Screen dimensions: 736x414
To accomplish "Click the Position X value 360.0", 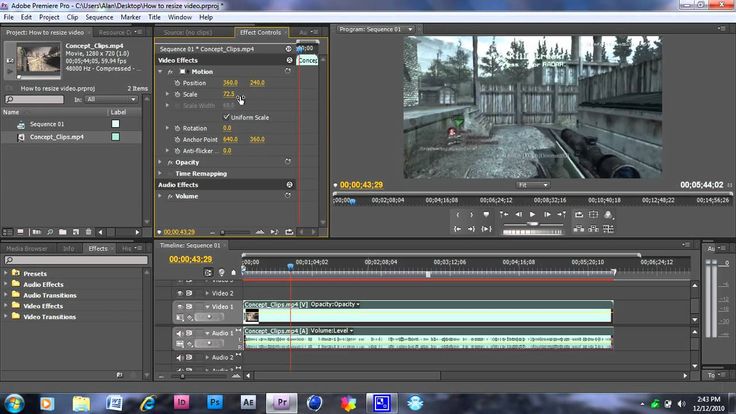I will click(x=230, y=83).
